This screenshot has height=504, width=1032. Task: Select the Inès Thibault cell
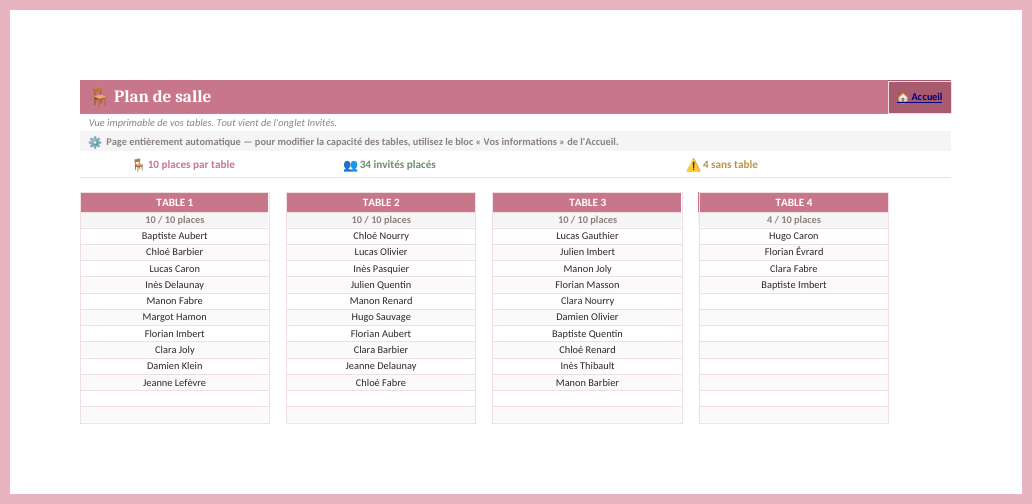click(x=587, y=366)
